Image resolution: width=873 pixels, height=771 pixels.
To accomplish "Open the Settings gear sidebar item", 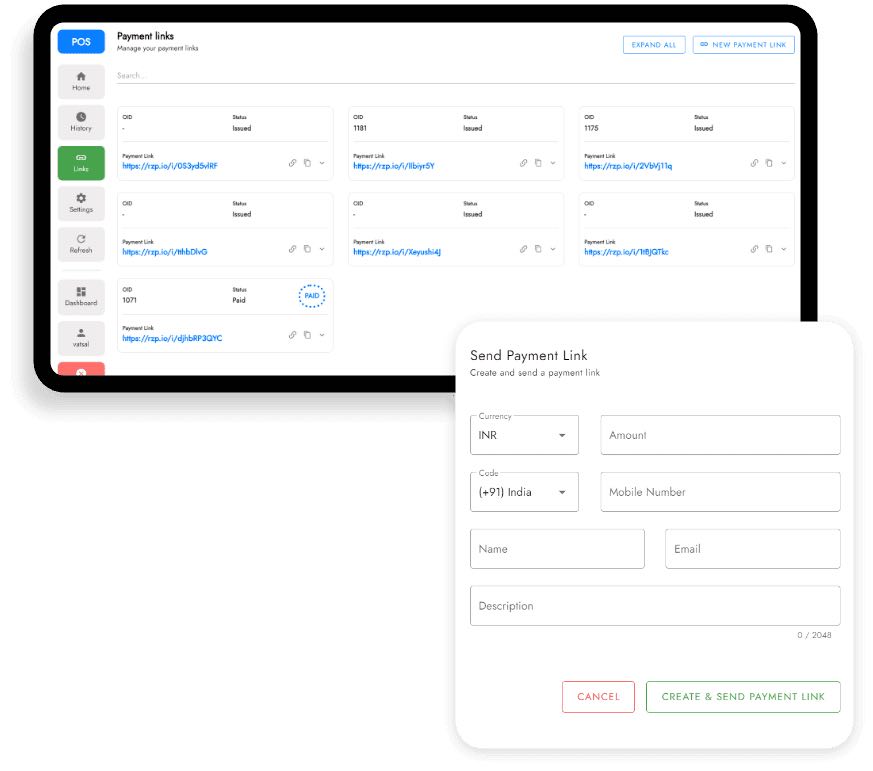I will coord(81,203).
